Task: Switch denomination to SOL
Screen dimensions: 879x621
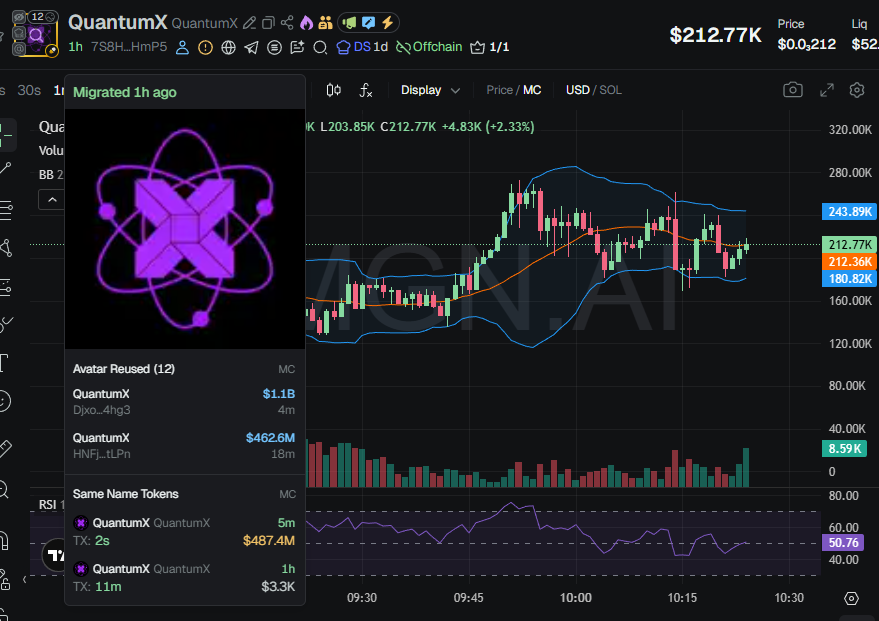Action: click(x=610, y=90)
